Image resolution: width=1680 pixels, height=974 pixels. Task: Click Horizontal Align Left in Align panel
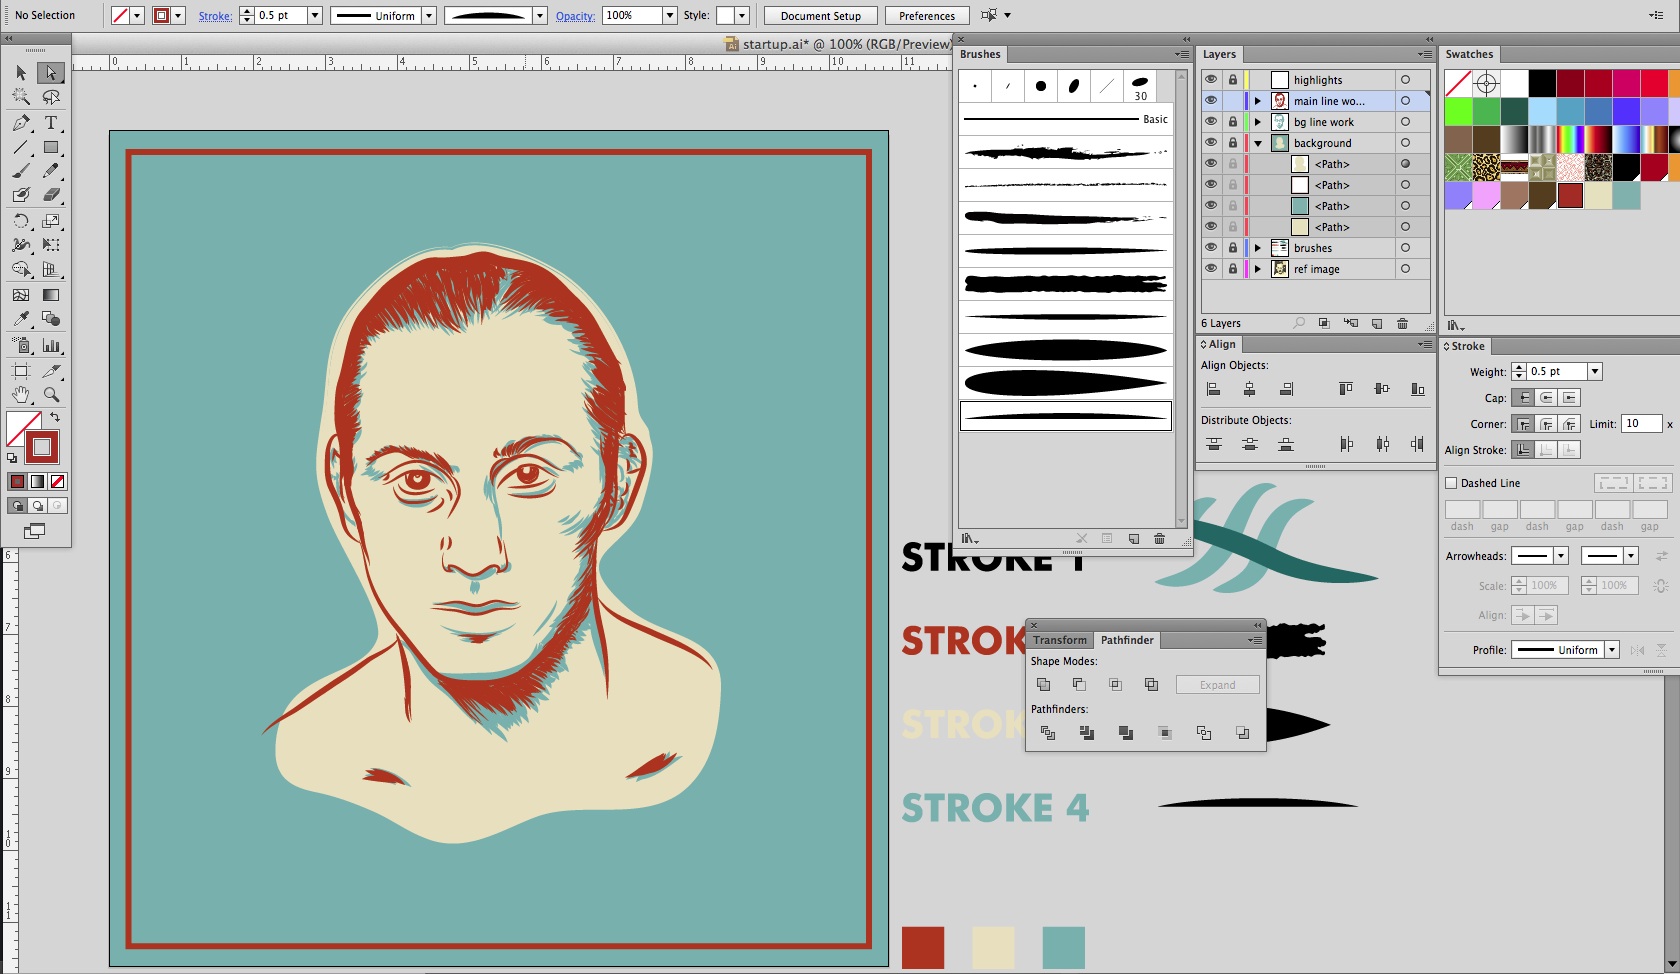coord(1213,389)
